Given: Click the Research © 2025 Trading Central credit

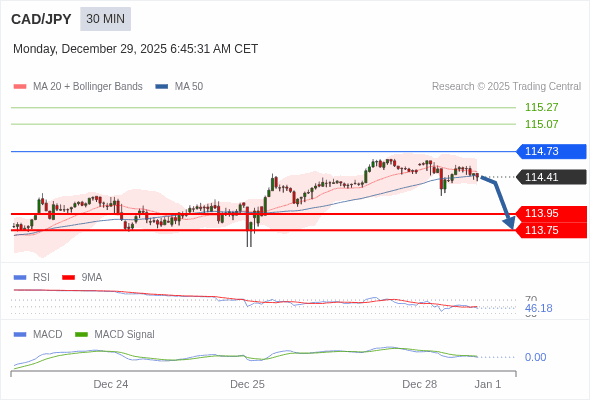Looking at the screenshot, I should tap(506, 87).
